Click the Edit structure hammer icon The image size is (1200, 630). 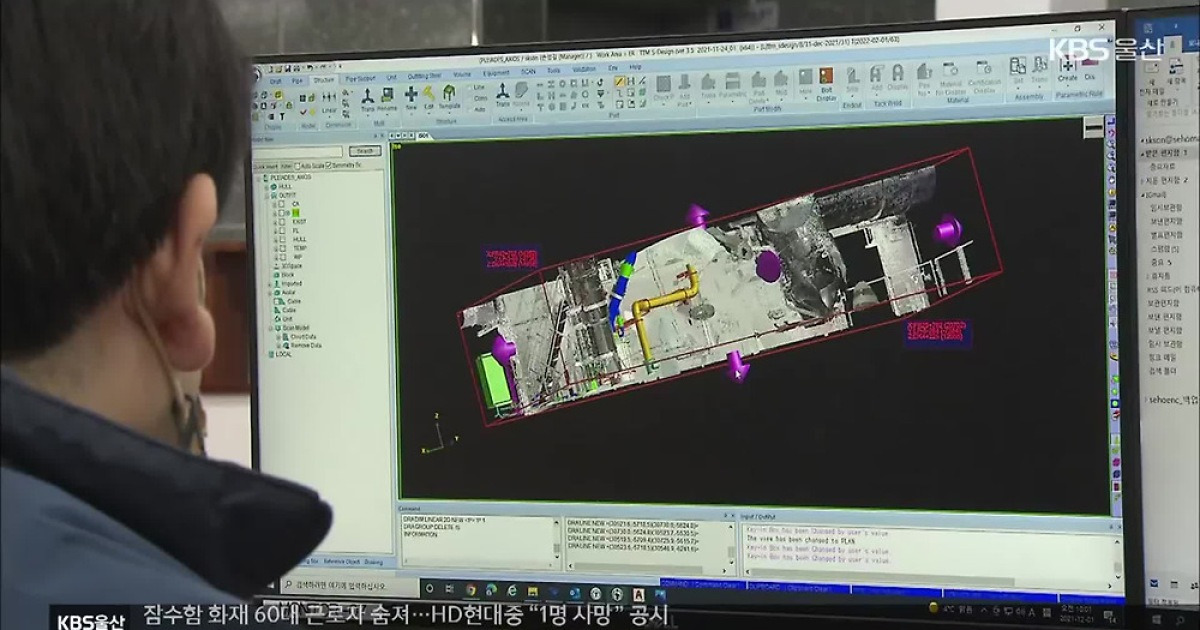tap(428, 93)
